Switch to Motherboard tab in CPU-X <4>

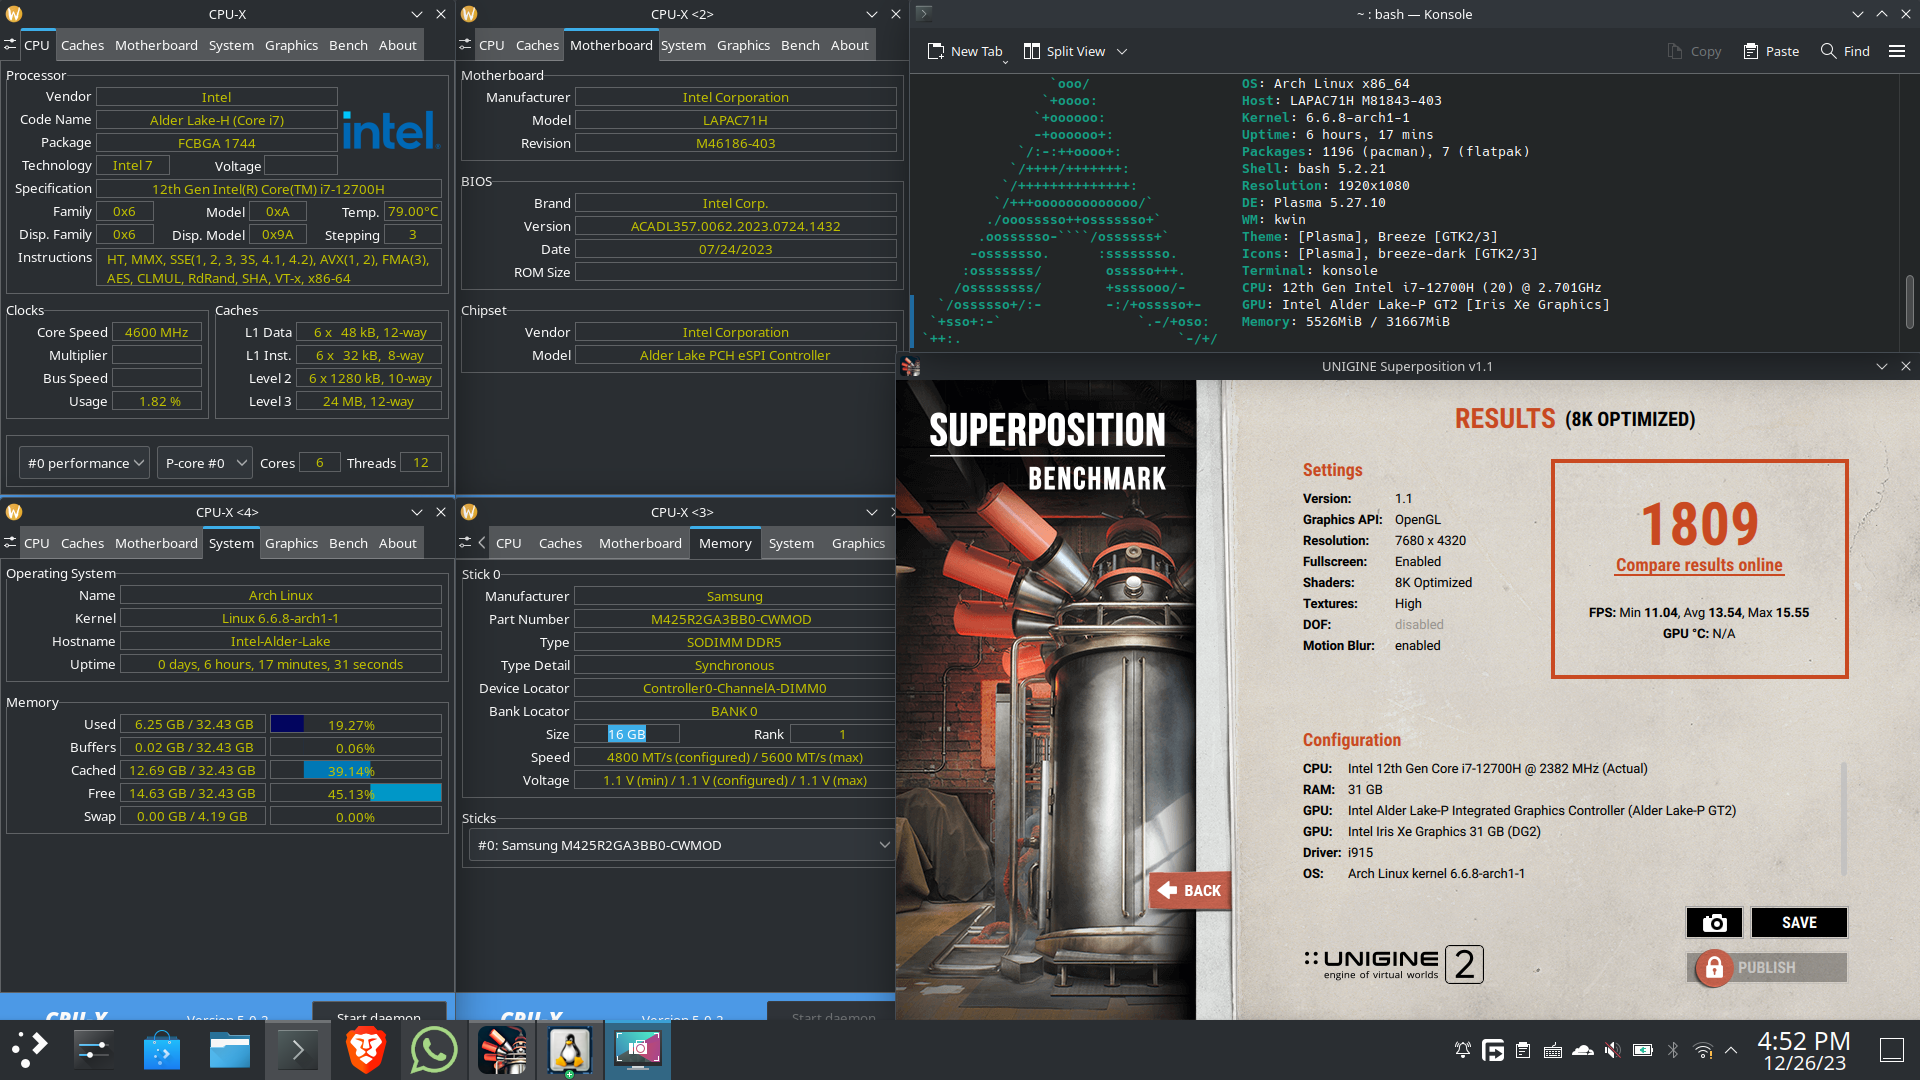coord(156,543)
